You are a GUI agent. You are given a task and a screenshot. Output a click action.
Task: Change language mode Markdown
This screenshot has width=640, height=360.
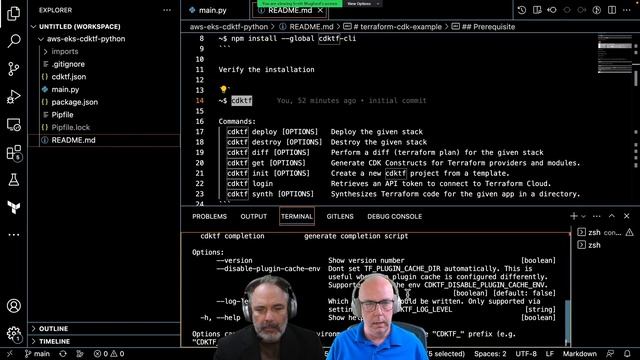pyautogui.click(x=579, y=354)
